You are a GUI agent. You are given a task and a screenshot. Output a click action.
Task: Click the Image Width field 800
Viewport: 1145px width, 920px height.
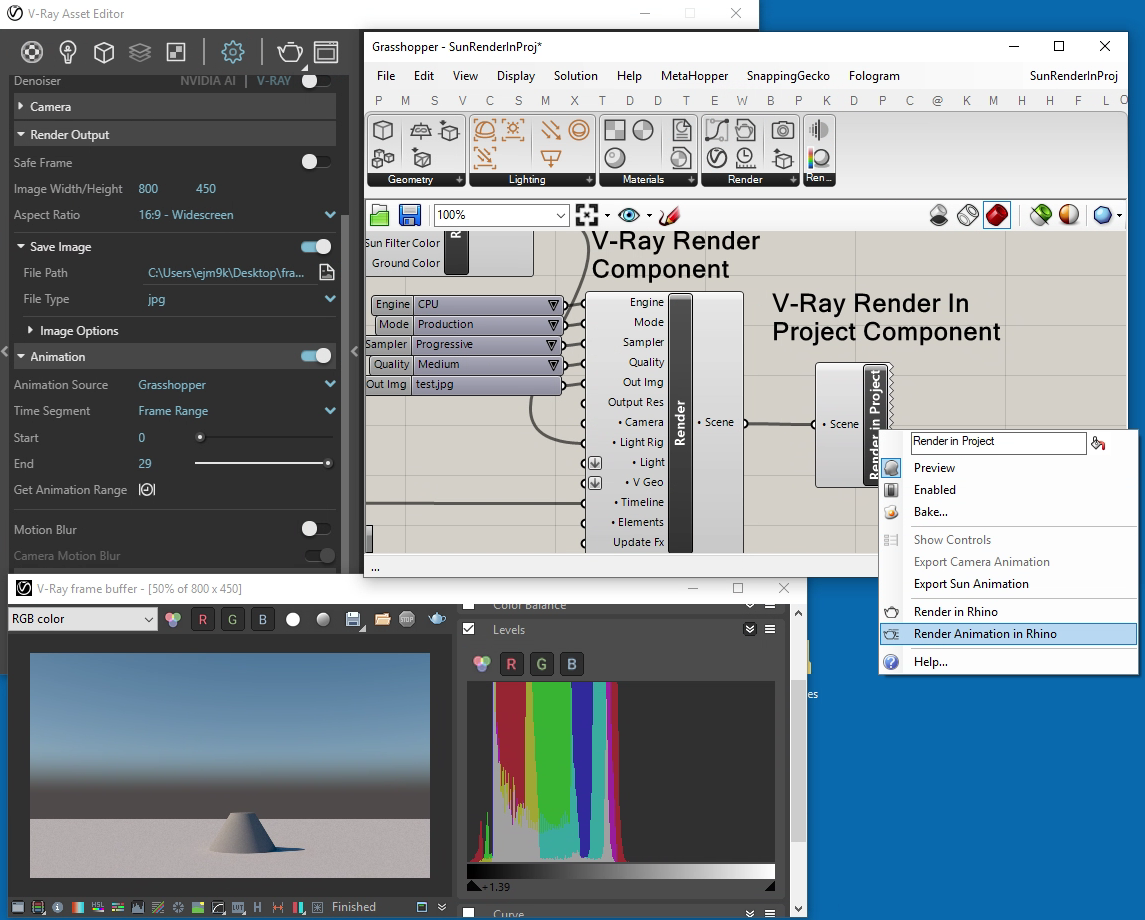(x=148, y=188)
